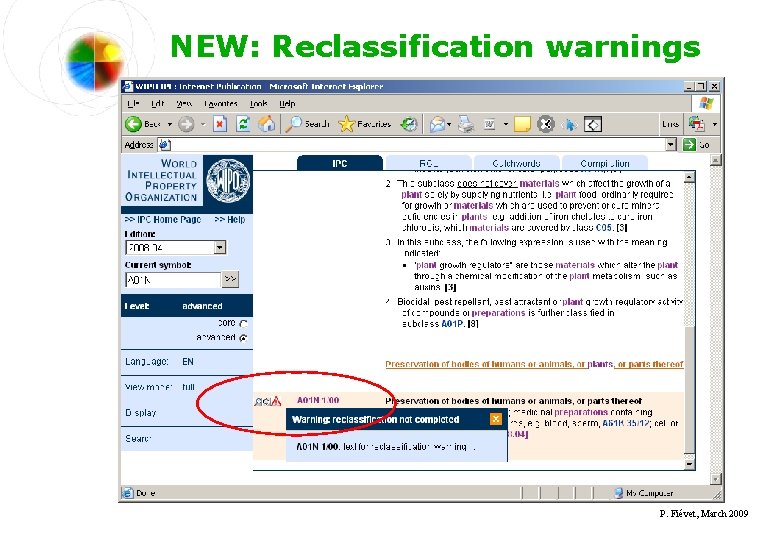Switch to the RCL tab
This screenshot has height=540, width=780.
click(x=428, y=163)
